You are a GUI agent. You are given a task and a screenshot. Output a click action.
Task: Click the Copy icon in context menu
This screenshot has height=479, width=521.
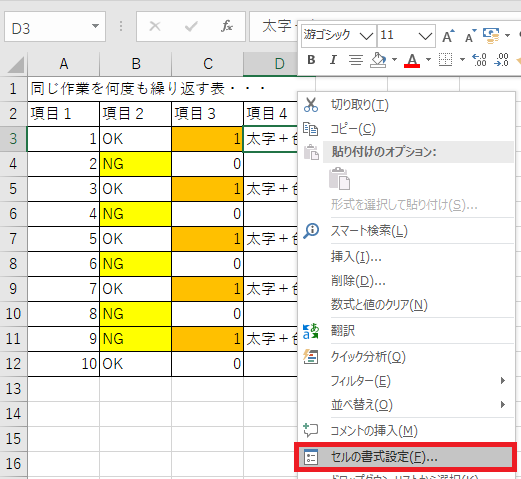coord(310,129)
